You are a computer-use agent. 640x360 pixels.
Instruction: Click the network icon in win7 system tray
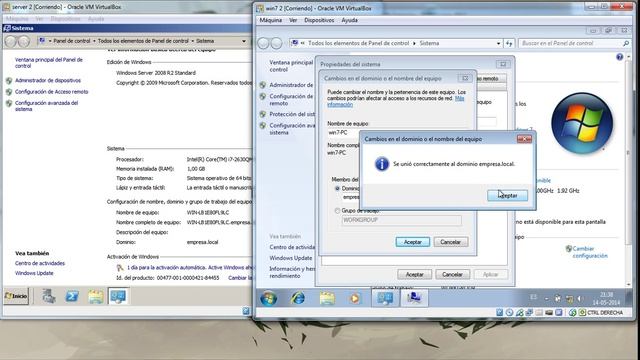point(569,299)
